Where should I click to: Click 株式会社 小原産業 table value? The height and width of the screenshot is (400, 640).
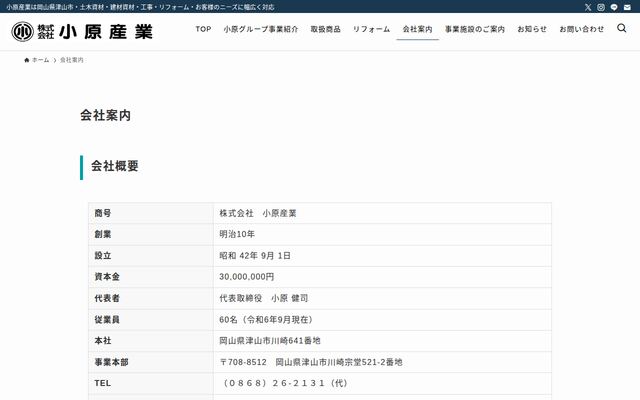click(258, 213)
